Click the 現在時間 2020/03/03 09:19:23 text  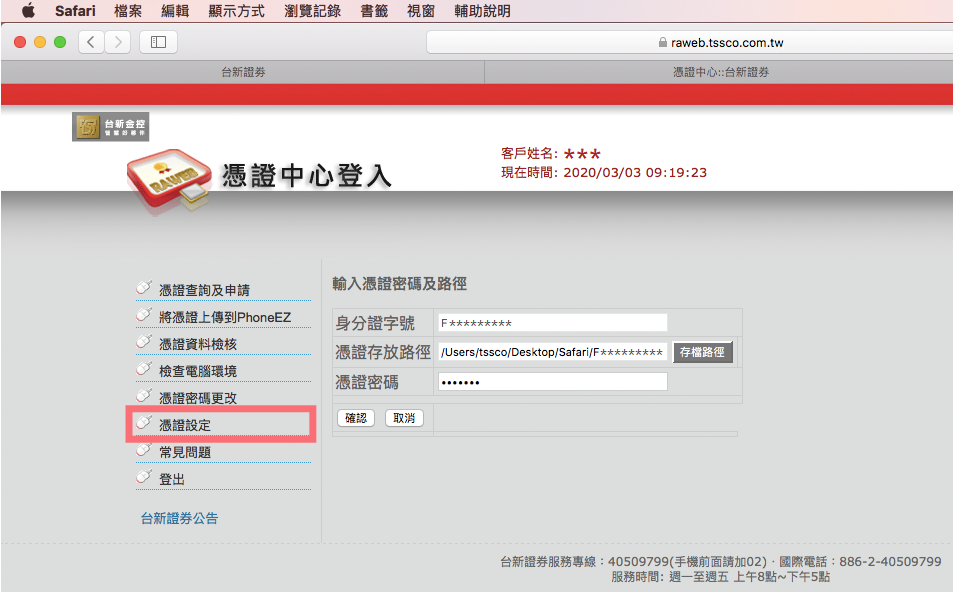pyautogui.click(x=604, y=173)
